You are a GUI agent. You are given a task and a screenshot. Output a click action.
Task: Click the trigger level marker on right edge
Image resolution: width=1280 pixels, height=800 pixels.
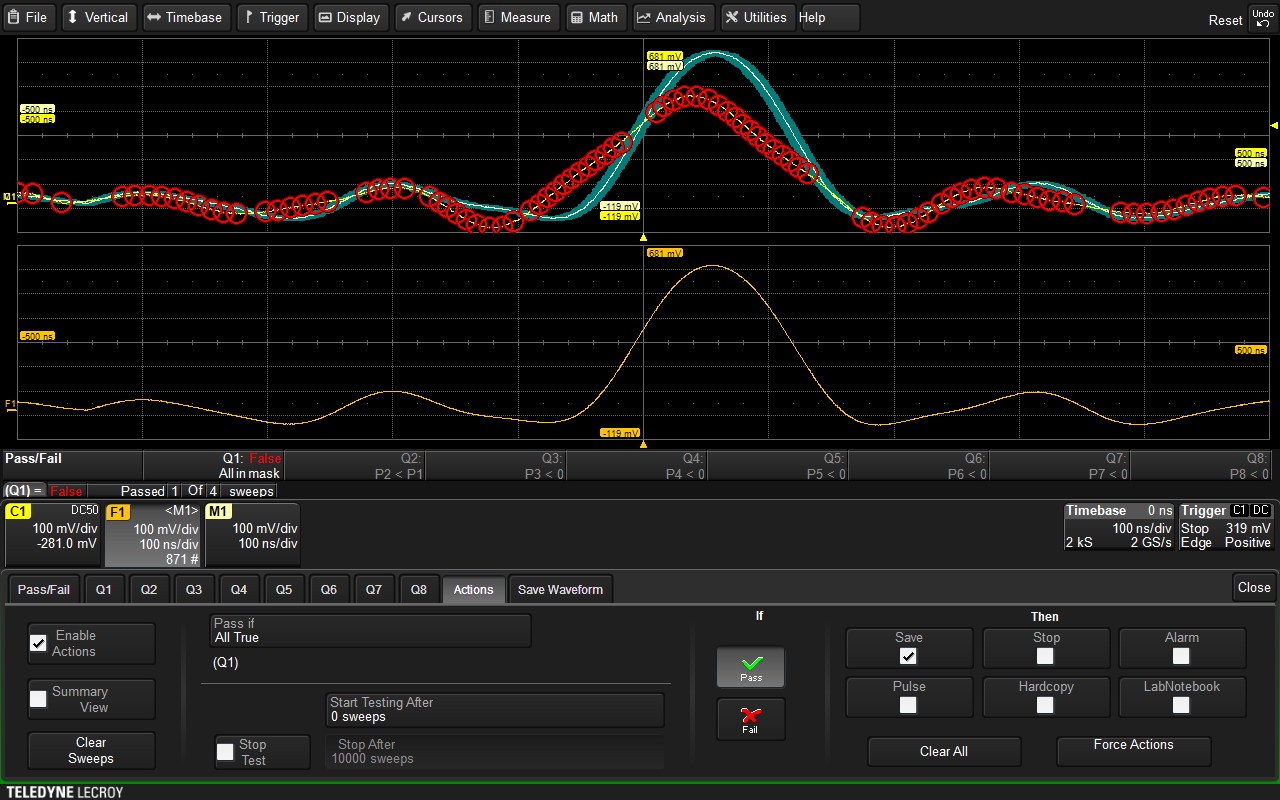pyautogui.click(x=1273, y=125)
